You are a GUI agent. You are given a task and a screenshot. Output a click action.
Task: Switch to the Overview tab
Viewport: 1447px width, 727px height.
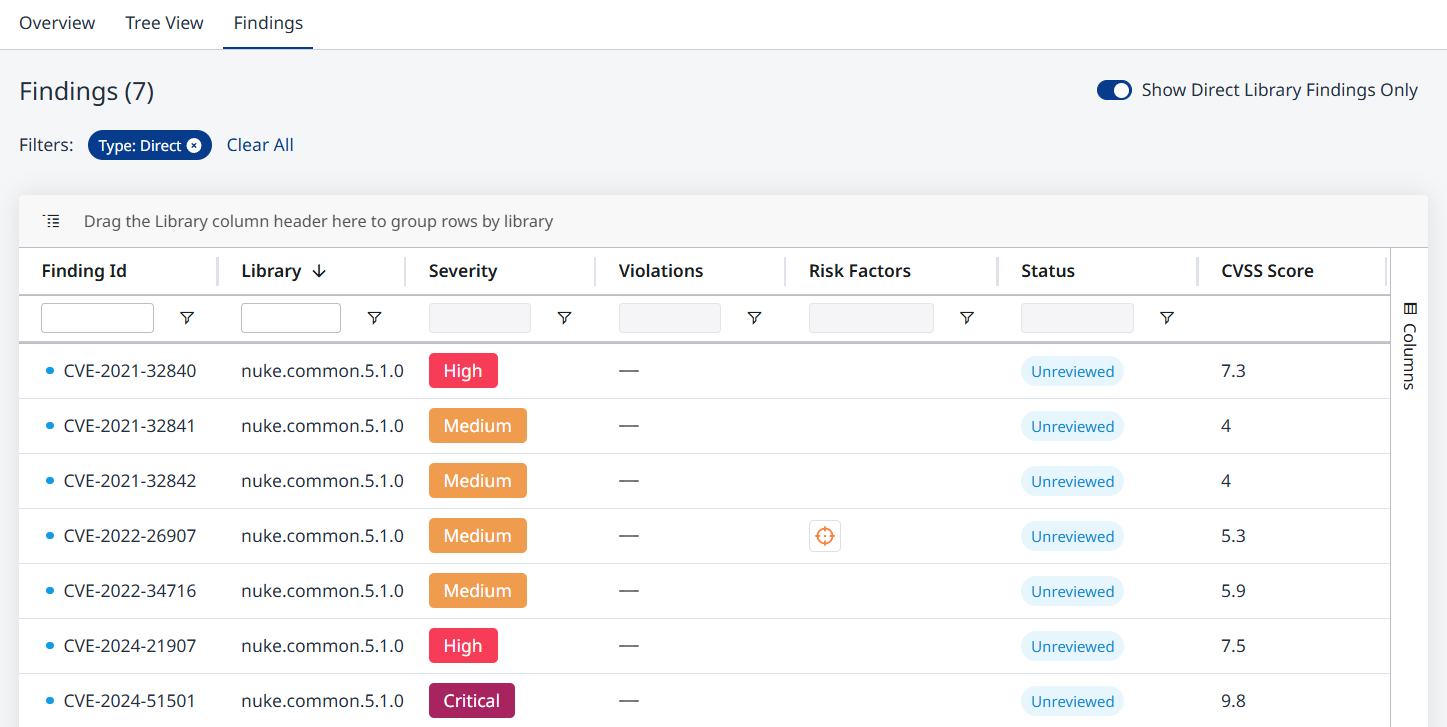(57, 23)
